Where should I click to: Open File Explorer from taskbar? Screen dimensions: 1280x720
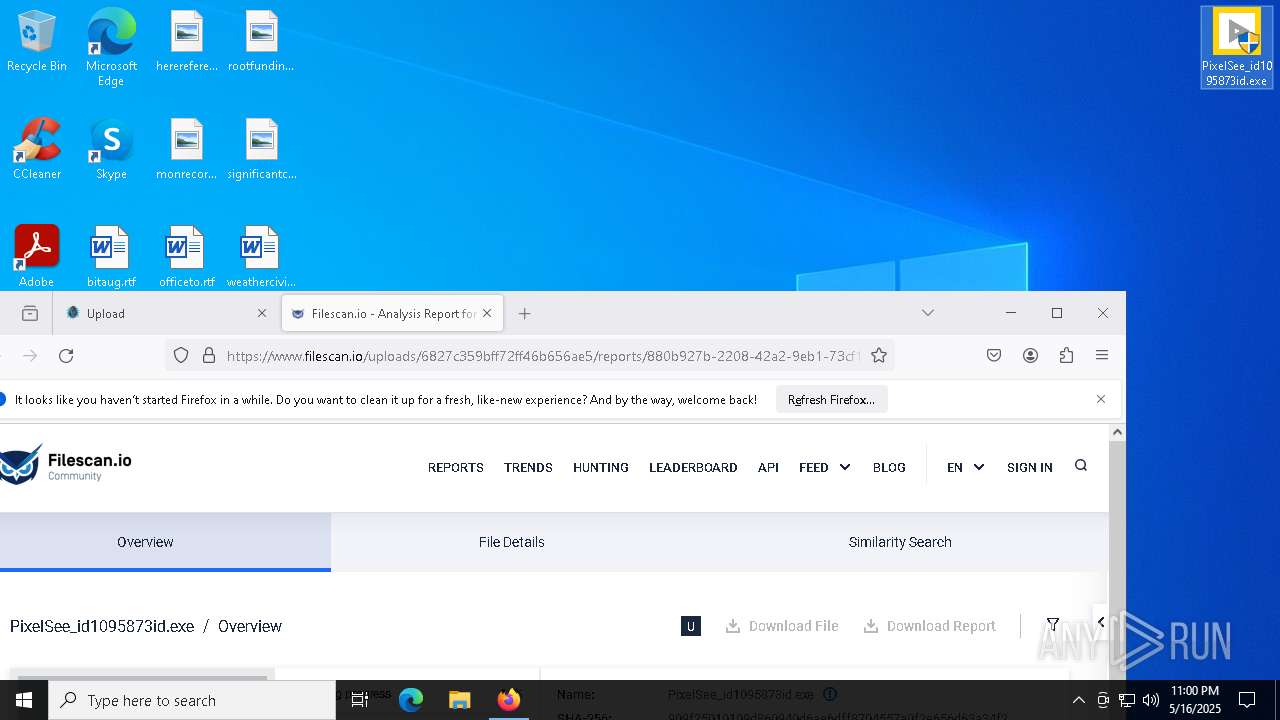(x=459, y=700)
